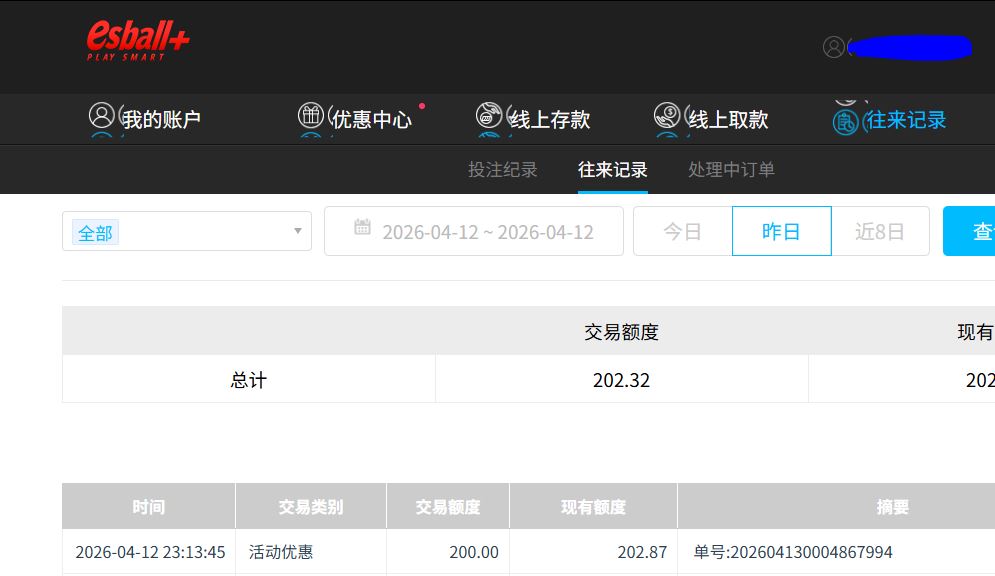Image resolution: width=995 pixels, height=576 pixels.
Task: Click the online deposit hand icon
Action: (489, 116)
